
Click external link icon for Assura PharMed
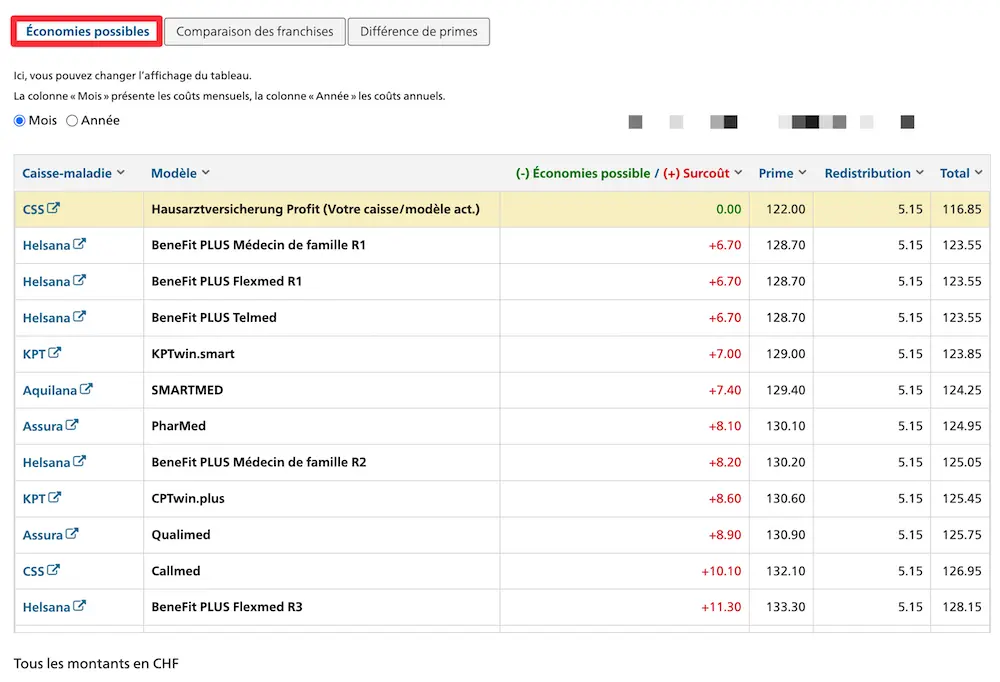[x=72, y=425]
